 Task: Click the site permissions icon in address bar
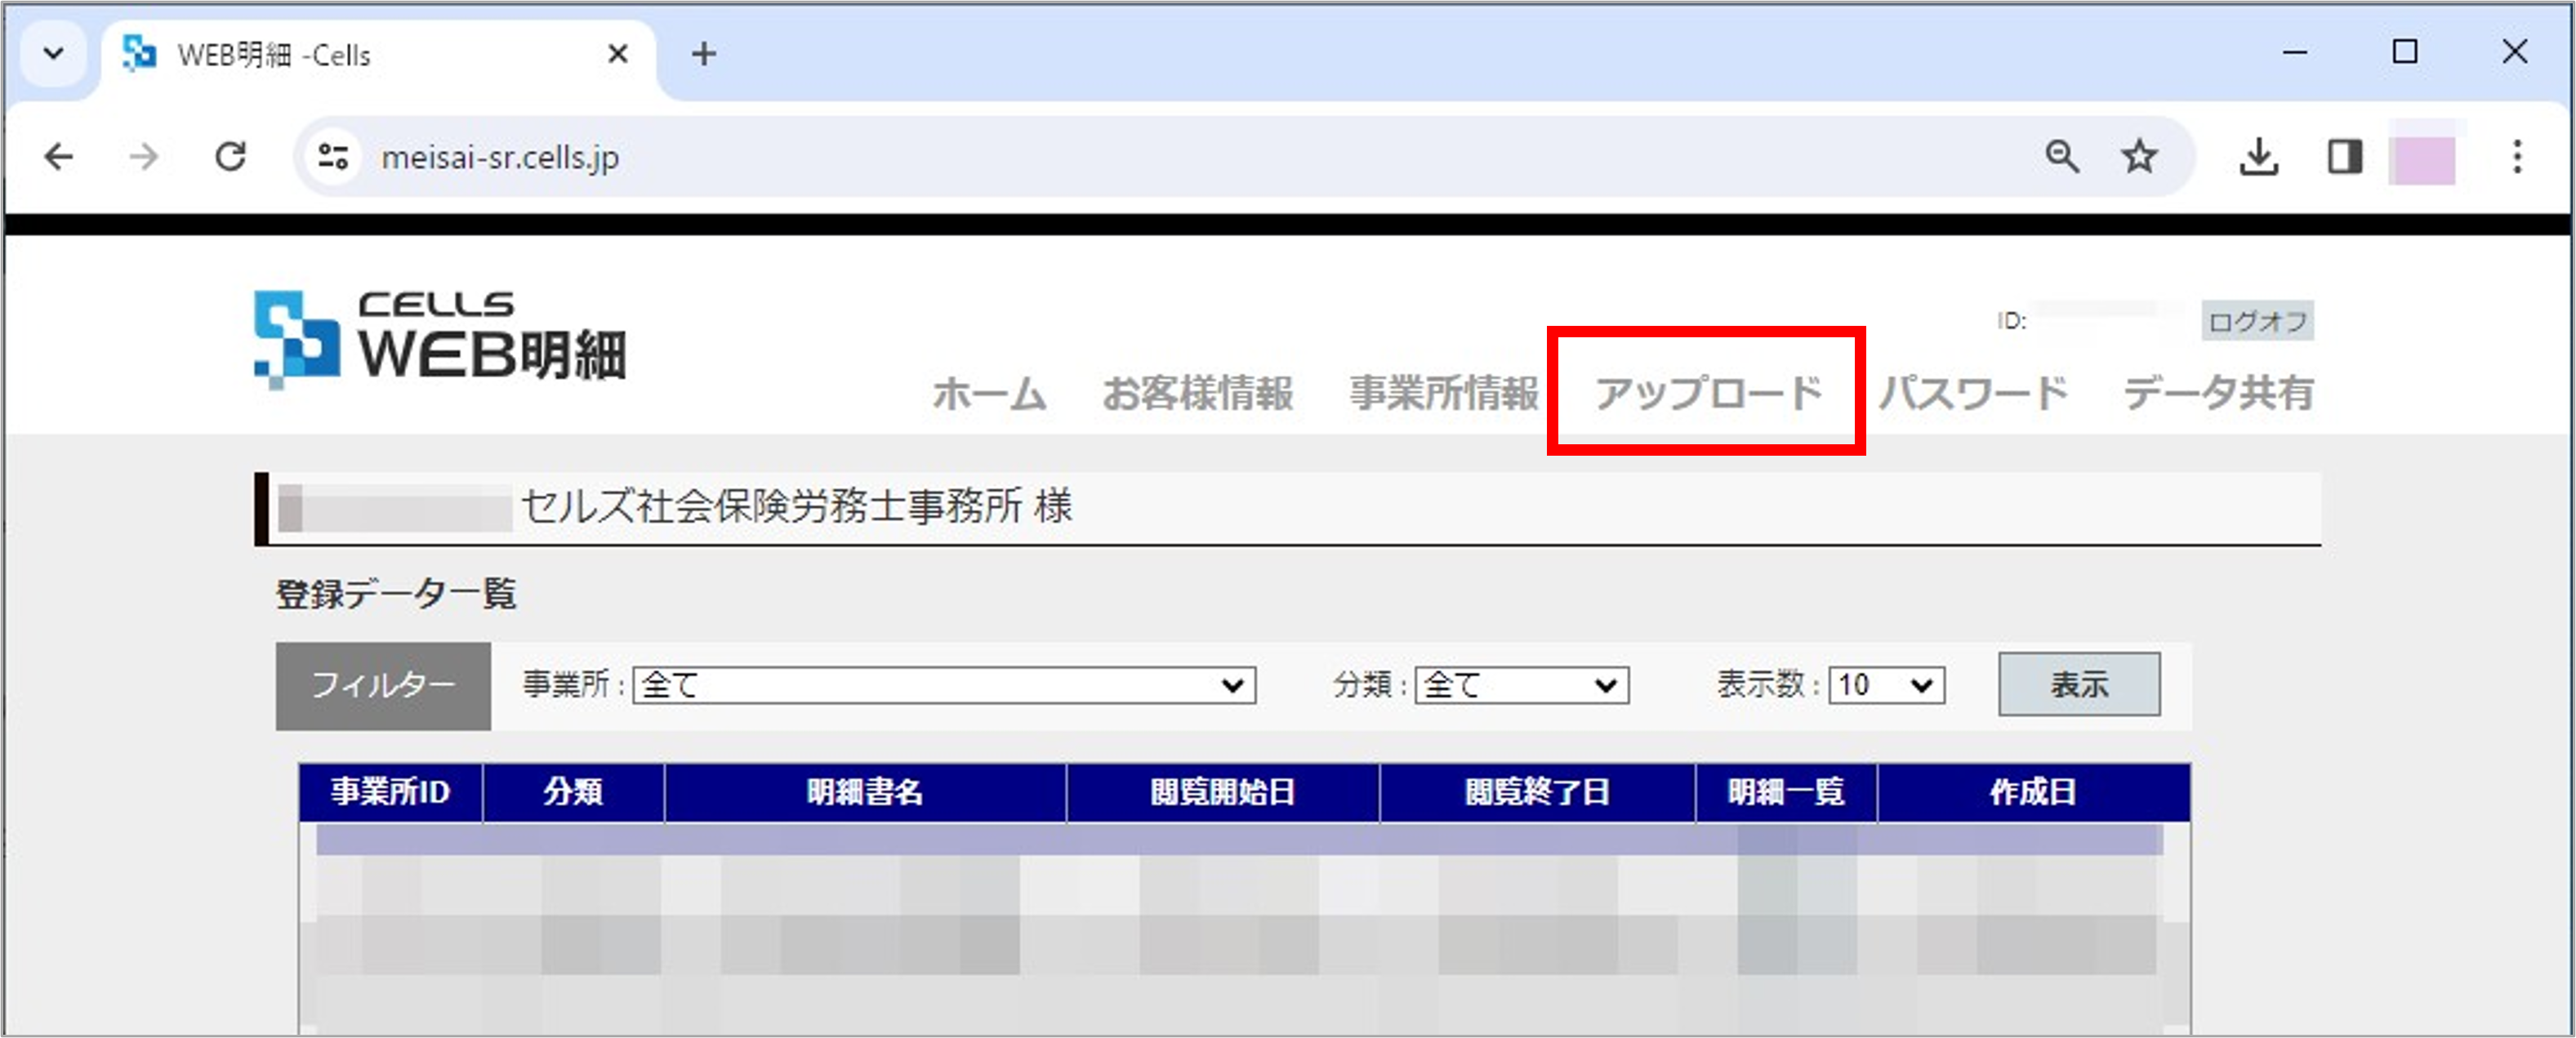pyautogui.click(x=331, y=156)
